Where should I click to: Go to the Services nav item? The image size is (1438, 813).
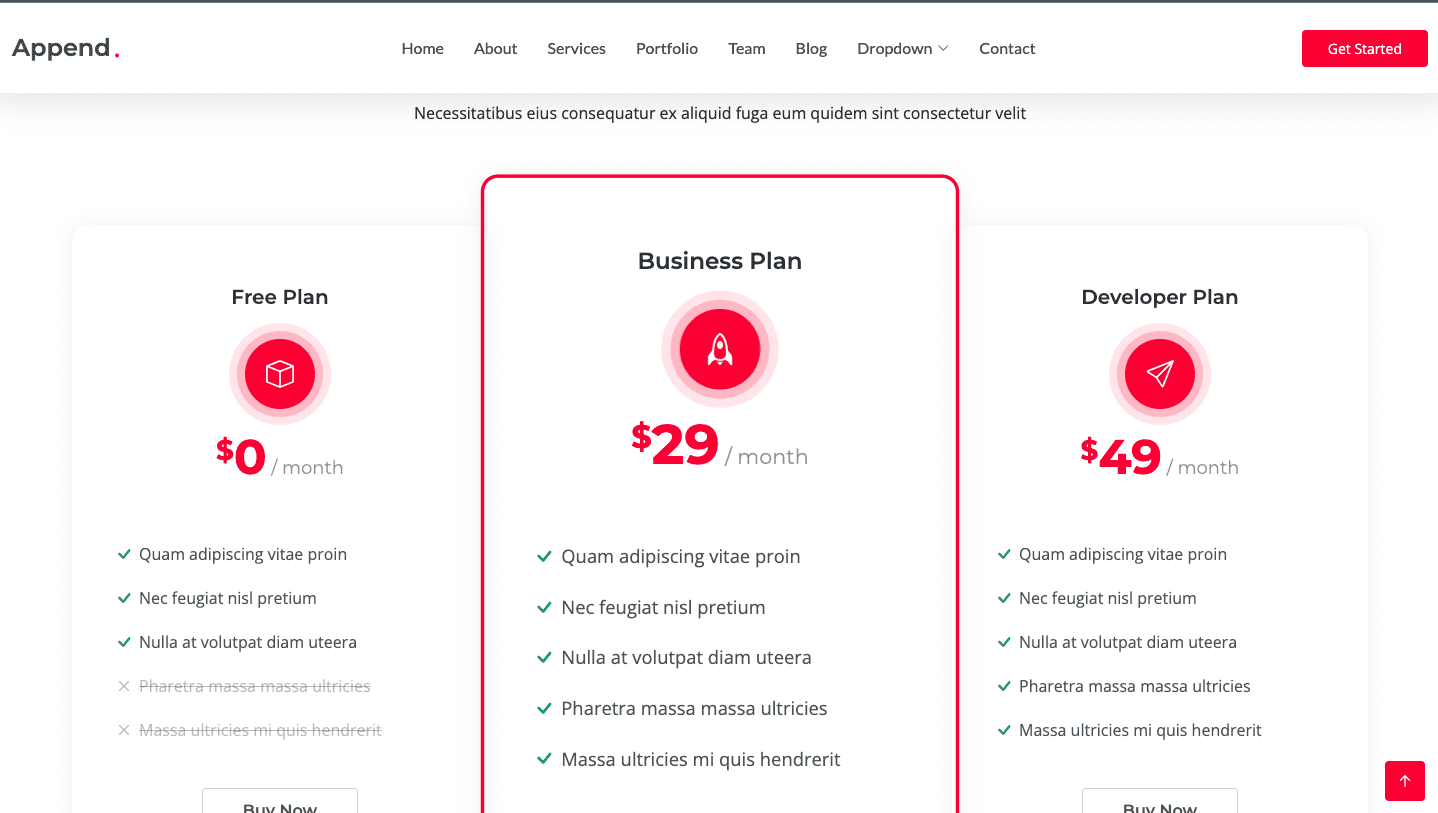[576, 48]
